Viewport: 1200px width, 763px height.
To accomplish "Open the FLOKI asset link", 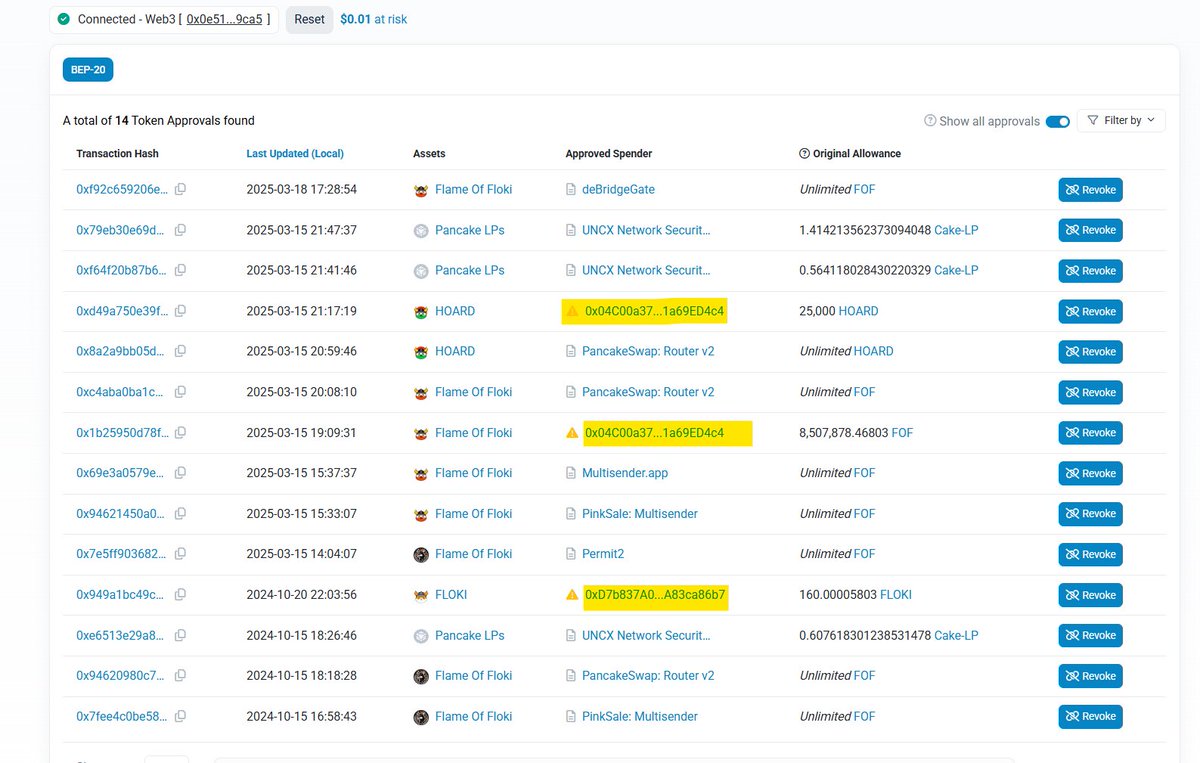I will [451, 595].
